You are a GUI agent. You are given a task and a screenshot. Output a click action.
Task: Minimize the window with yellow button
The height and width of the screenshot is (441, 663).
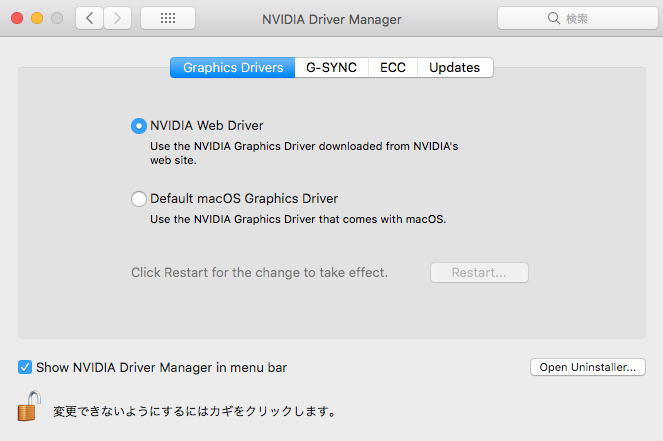coord(37,18)
